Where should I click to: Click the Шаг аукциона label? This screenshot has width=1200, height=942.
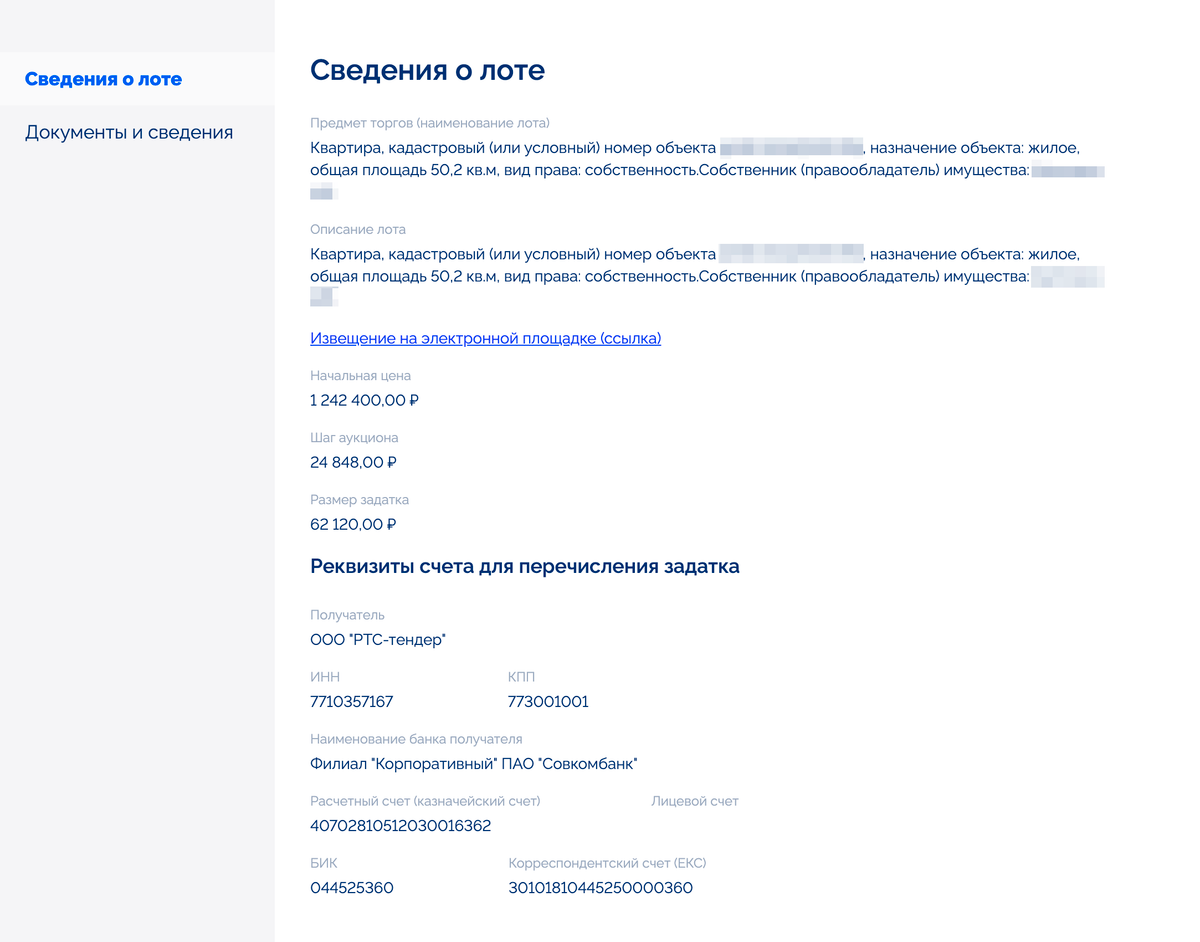point(354,438)
